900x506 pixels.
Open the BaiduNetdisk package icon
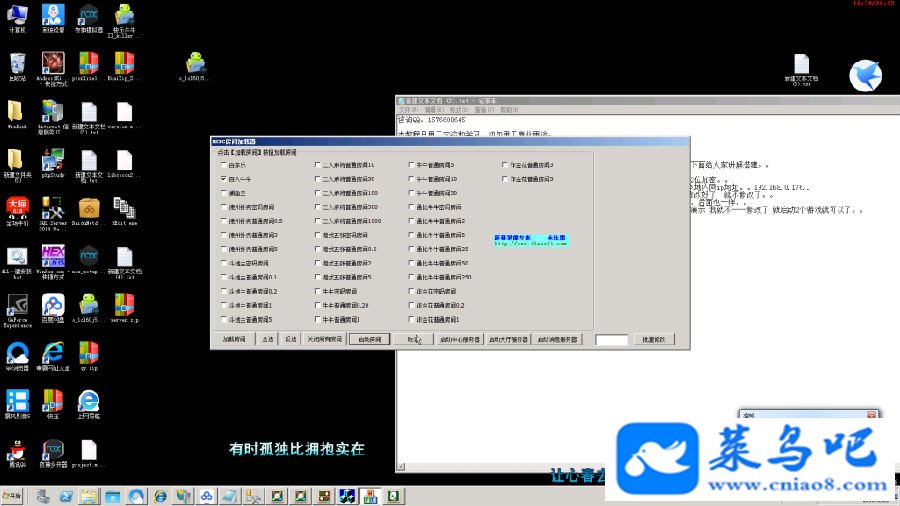pos(88,212)
